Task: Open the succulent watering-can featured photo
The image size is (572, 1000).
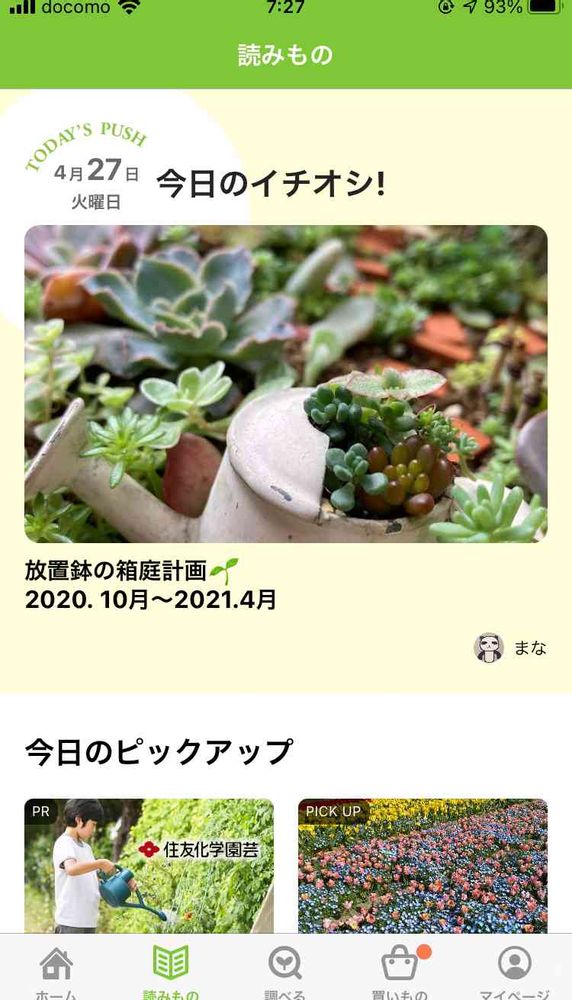Action: 286,384
